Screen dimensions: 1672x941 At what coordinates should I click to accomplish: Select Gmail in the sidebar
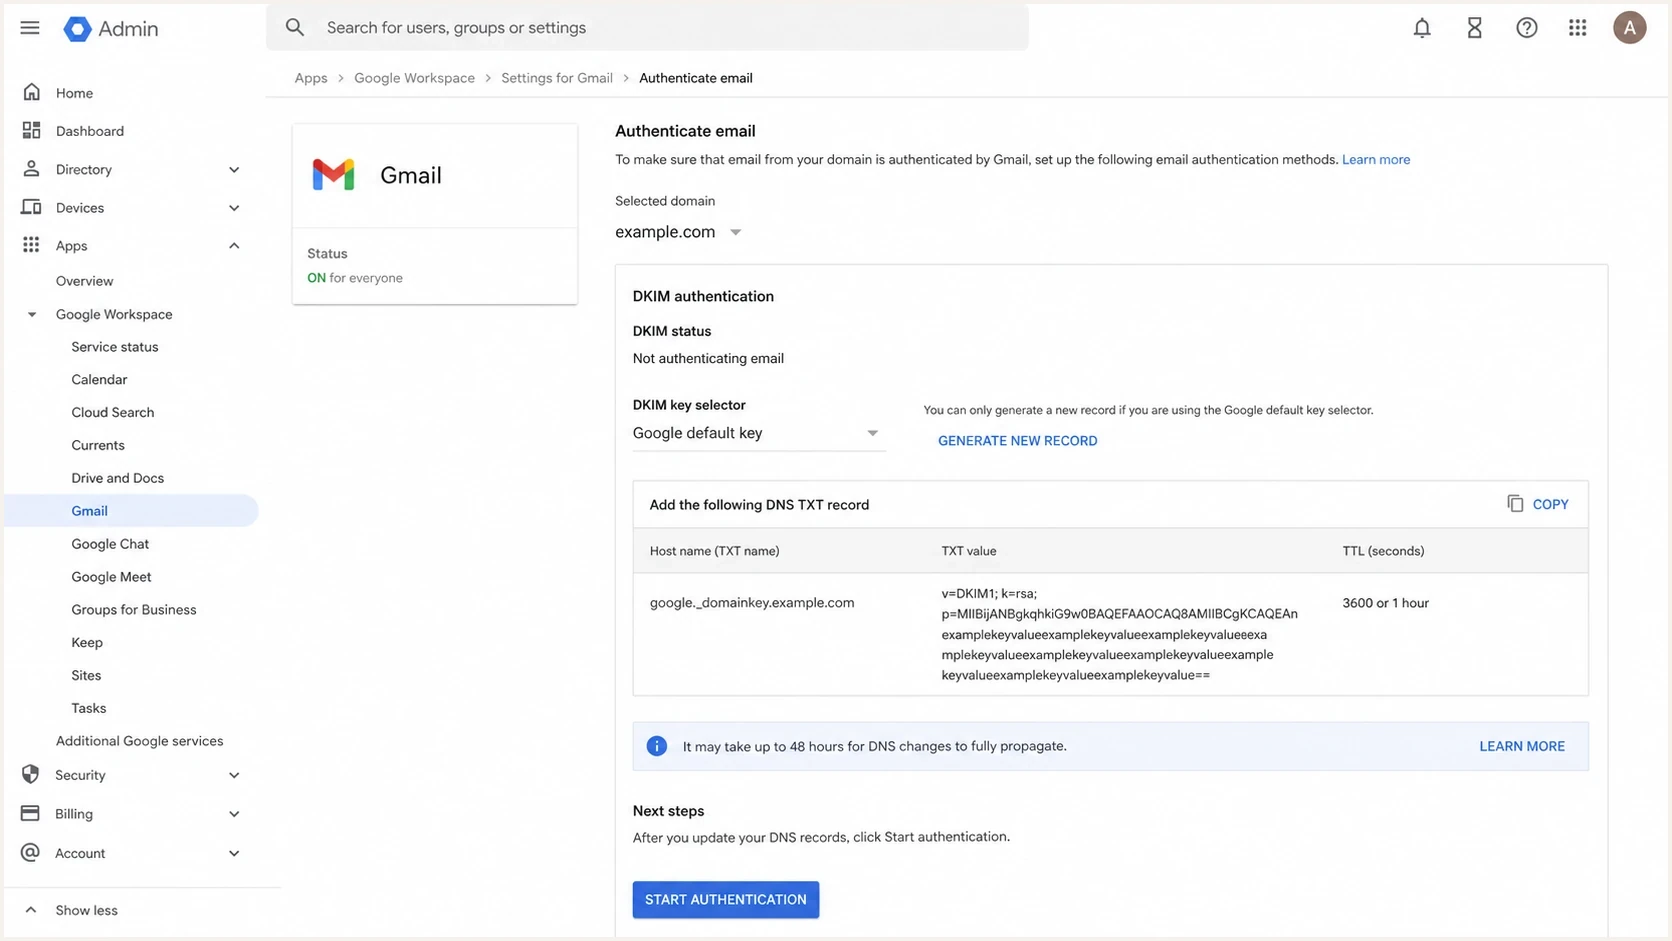pos(130,511)
